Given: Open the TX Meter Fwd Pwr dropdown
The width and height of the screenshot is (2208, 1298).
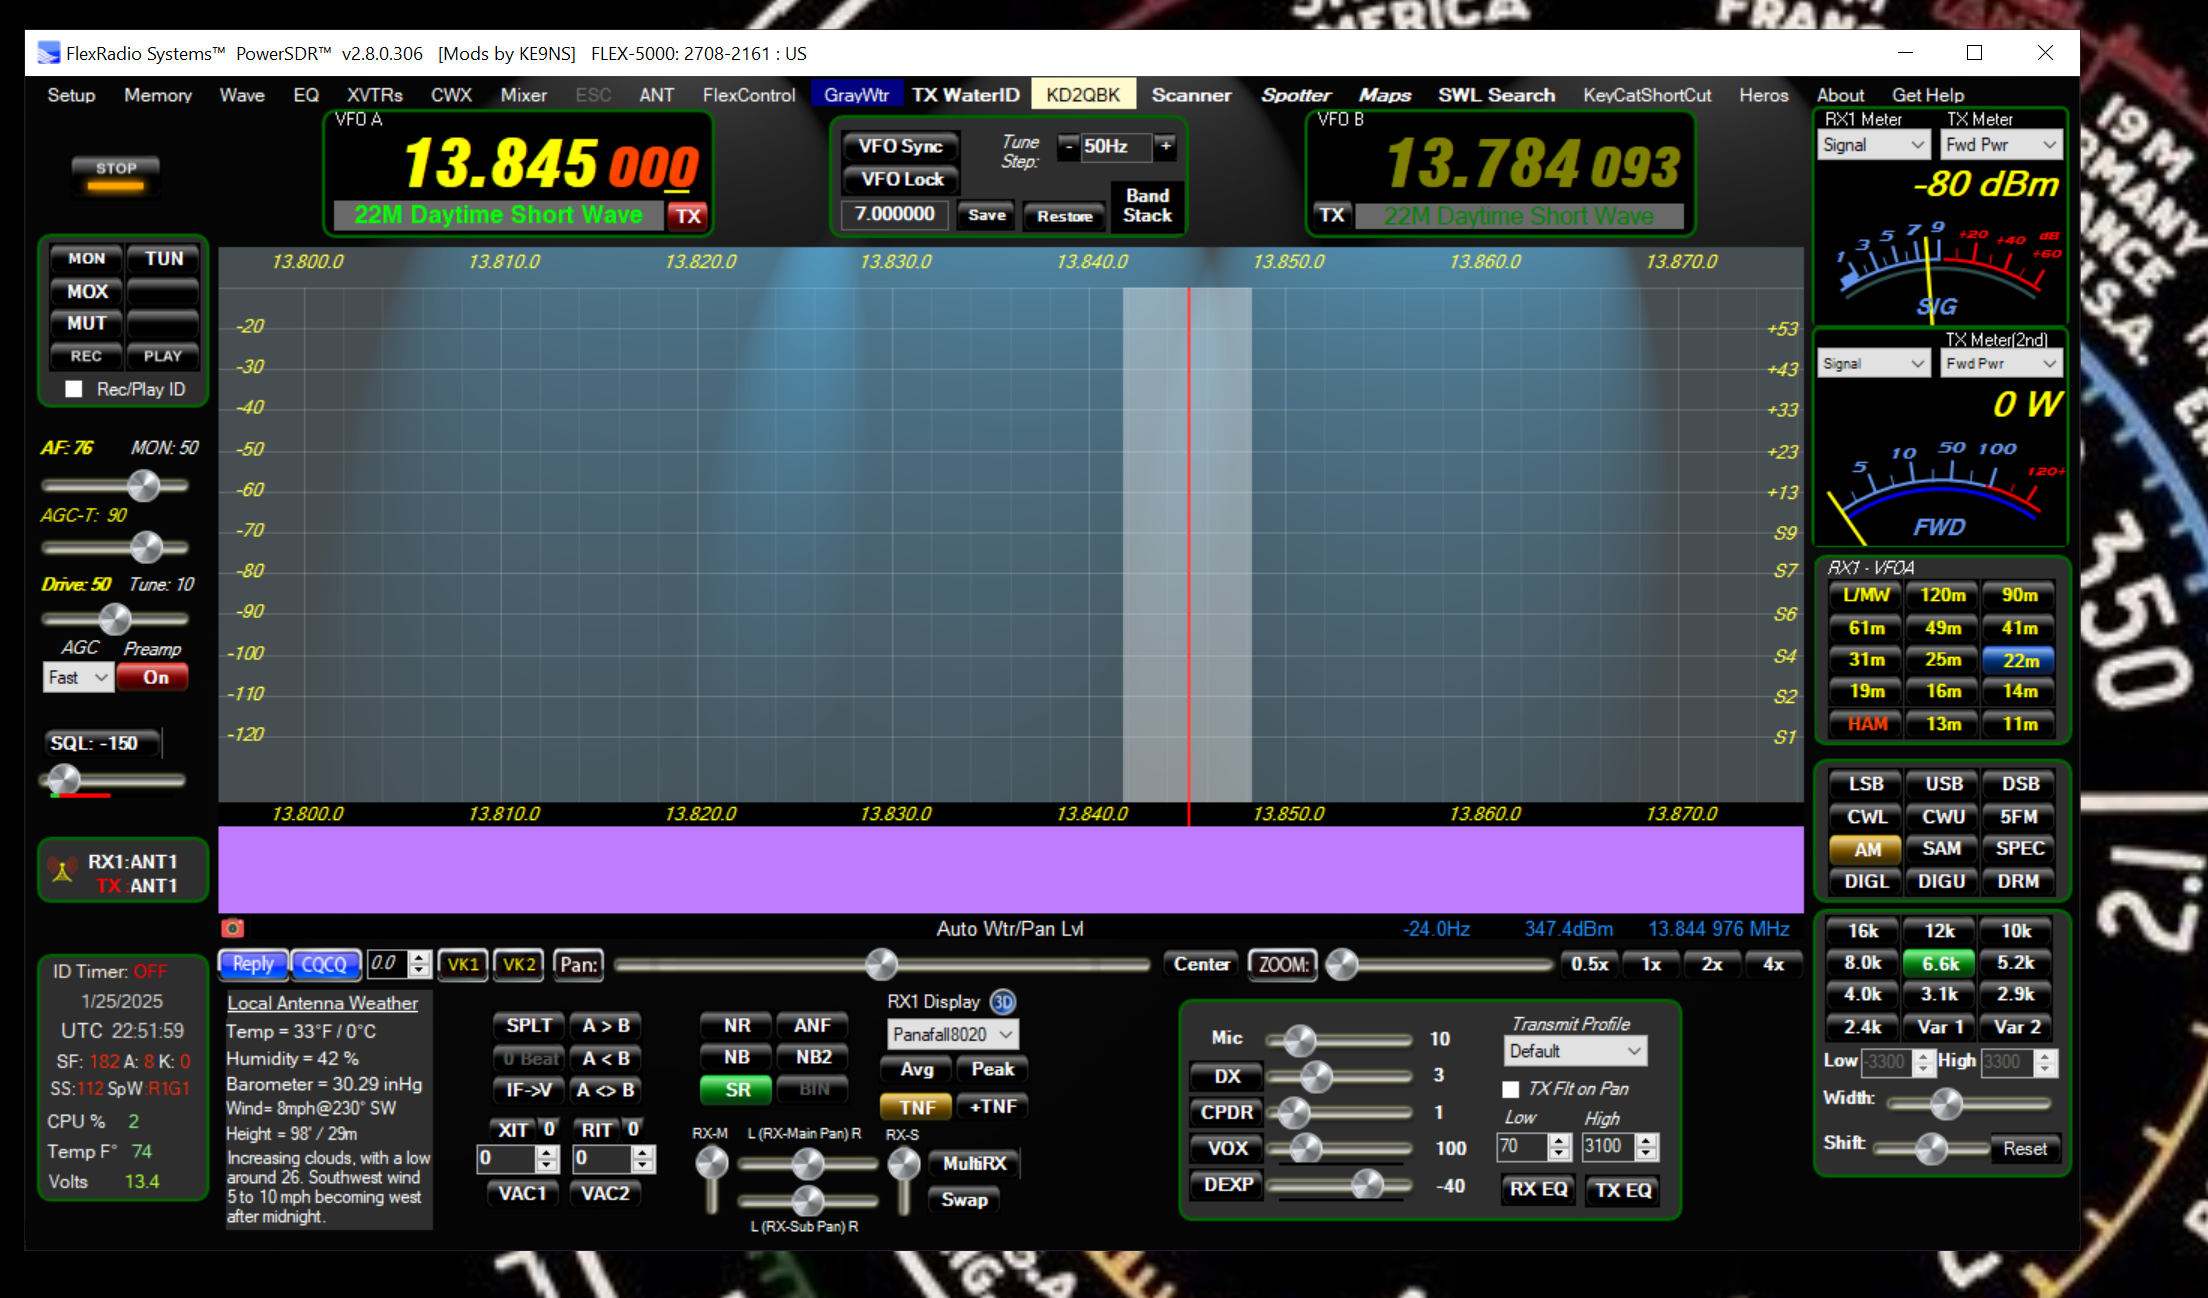Looking at the screenshot, I should pos(2001,144).
